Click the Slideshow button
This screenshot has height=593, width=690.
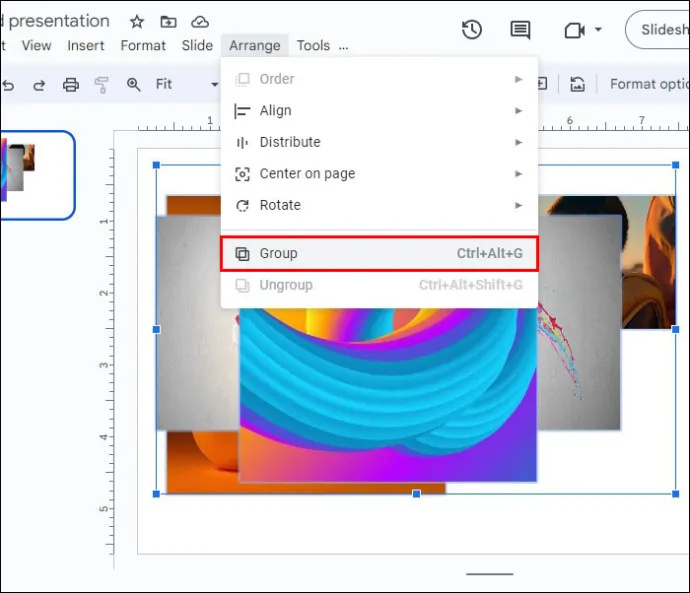[x=657, y=29]
